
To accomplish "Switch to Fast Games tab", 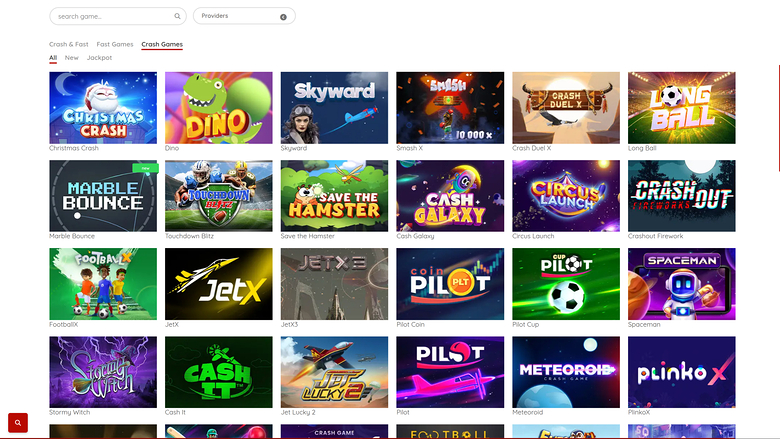I will point(115,44).
